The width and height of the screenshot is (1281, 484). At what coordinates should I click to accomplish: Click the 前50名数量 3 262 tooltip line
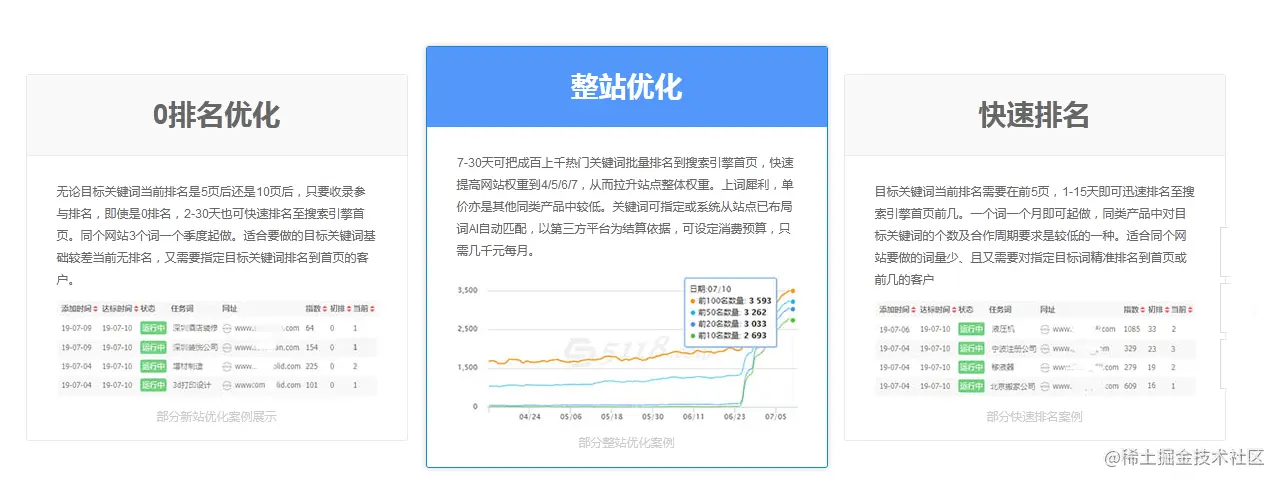coord(728,312)
